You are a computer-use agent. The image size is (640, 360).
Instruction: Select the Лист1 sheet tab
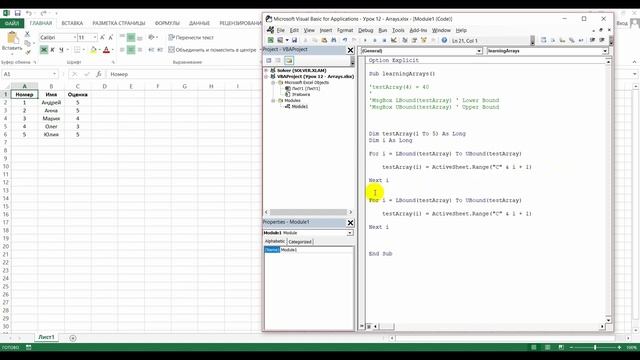pyautogui.click(x=46, y=337)
